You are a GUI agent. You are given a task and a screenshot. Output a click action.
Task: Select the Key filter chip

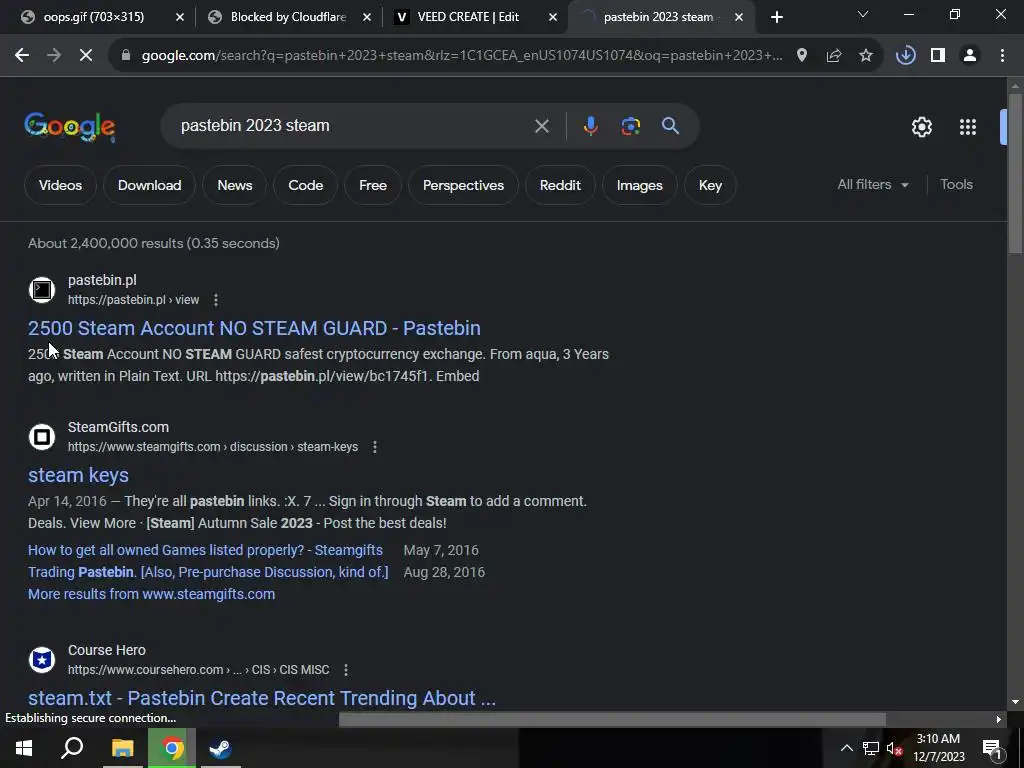pos(710,185)
